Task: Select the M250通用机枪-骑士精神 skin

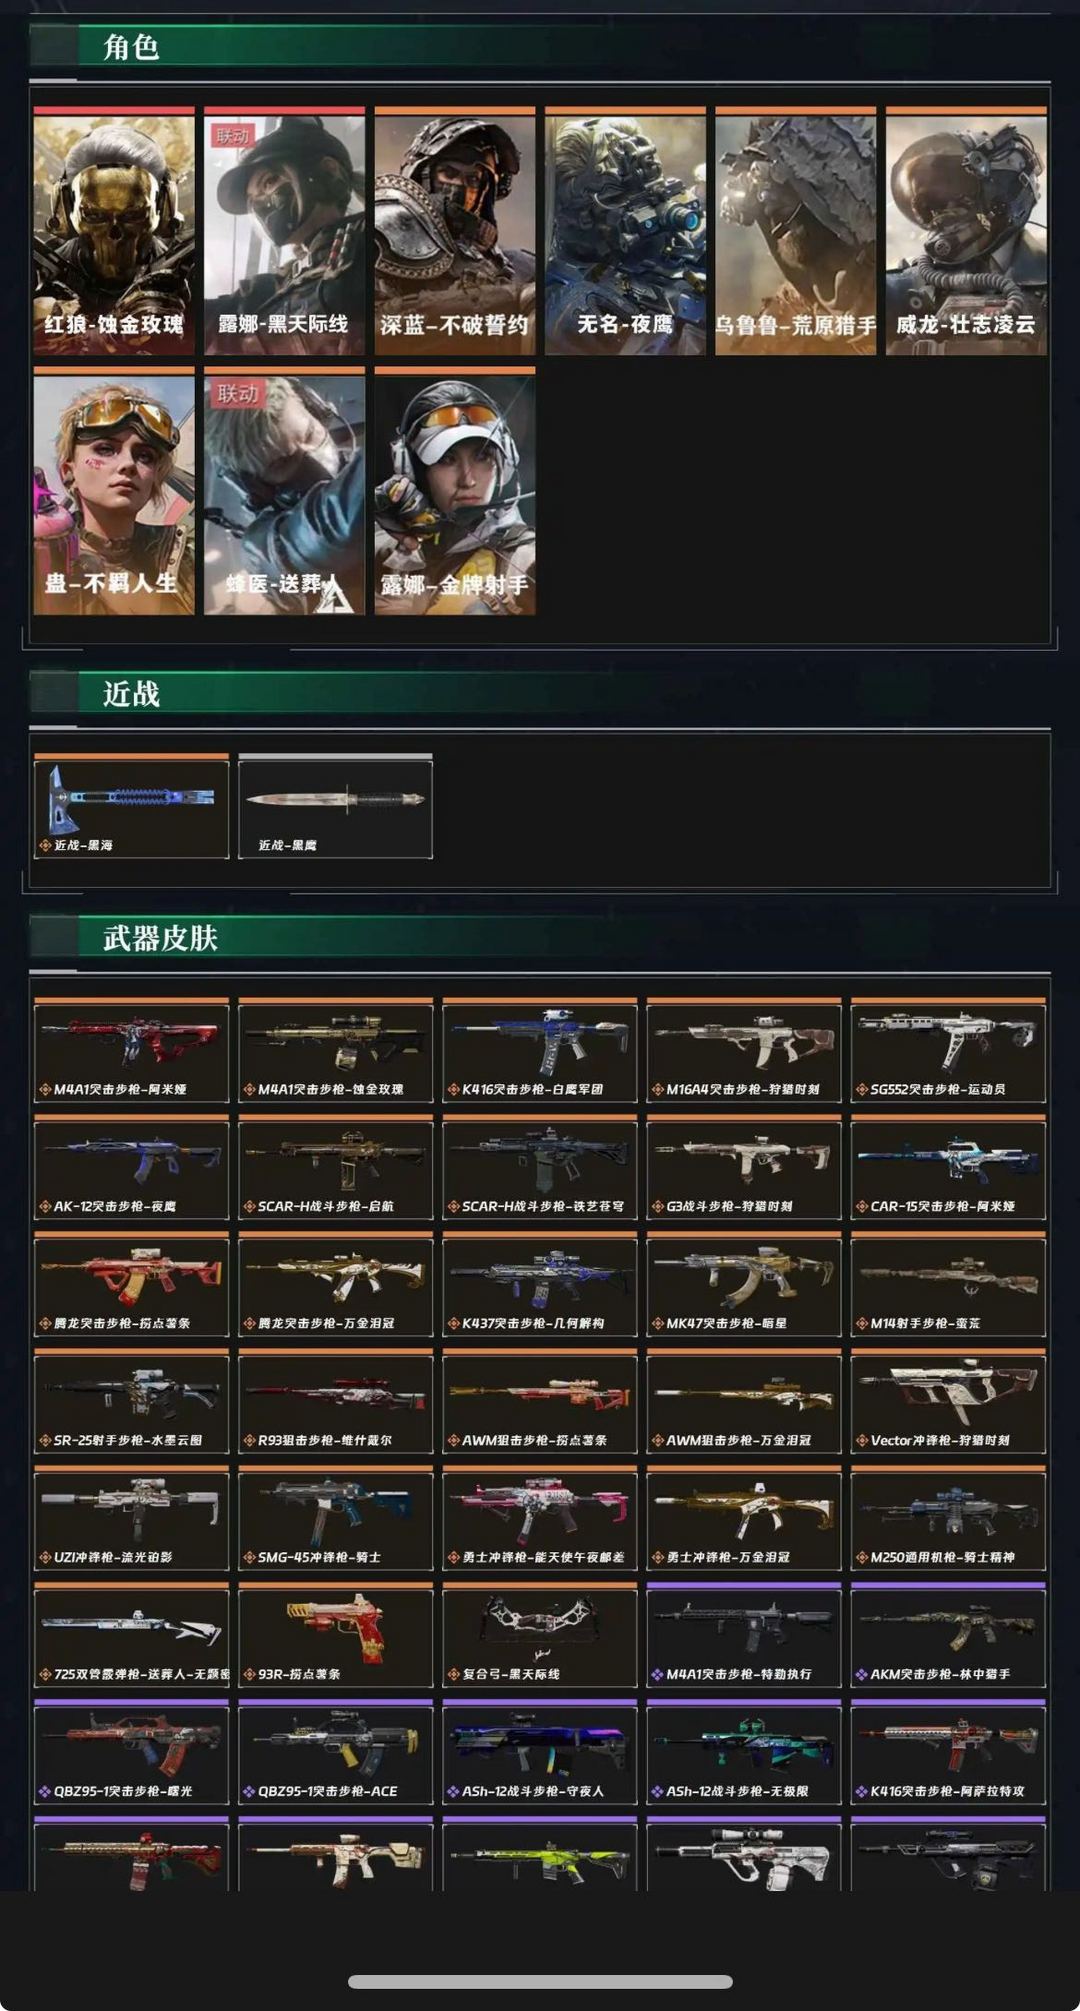Action: click(x=948, y=1518)
